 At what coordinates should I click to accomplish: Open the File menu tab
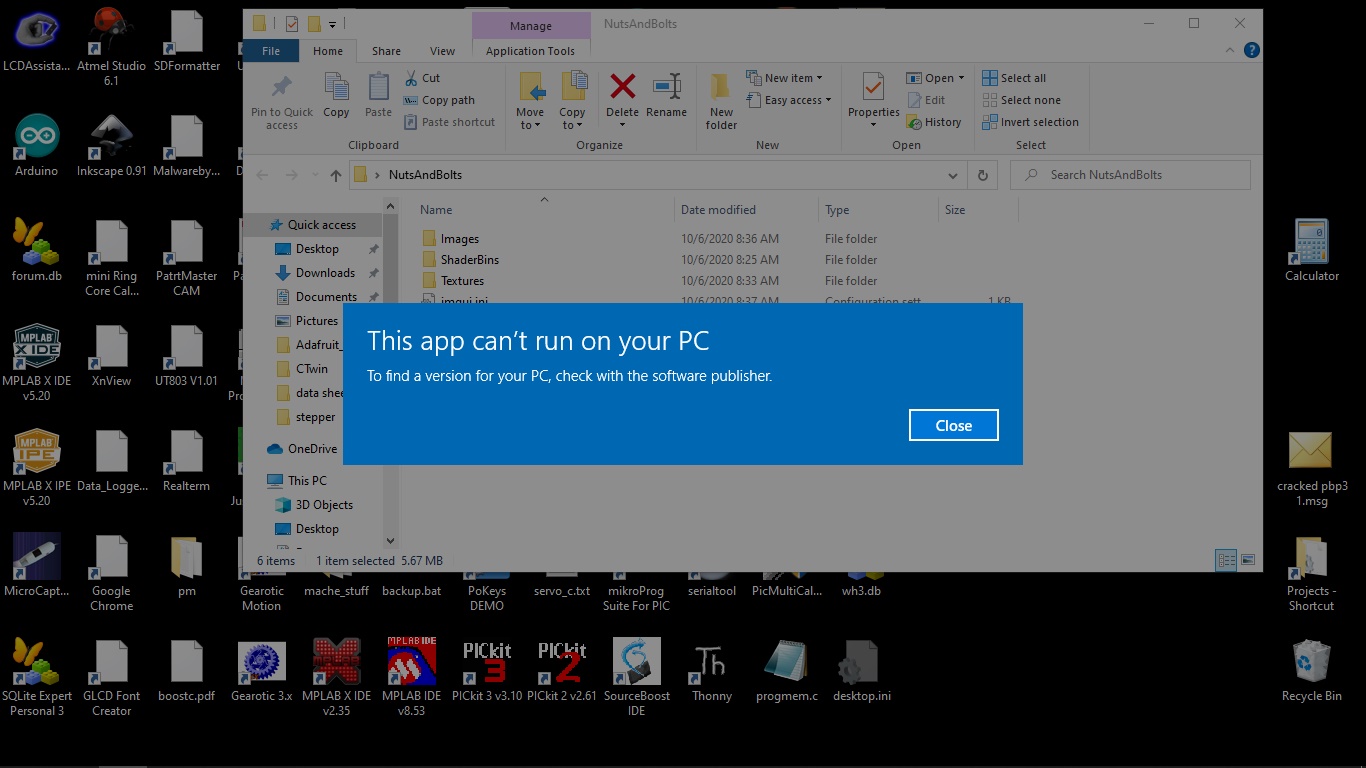point(271,51)
